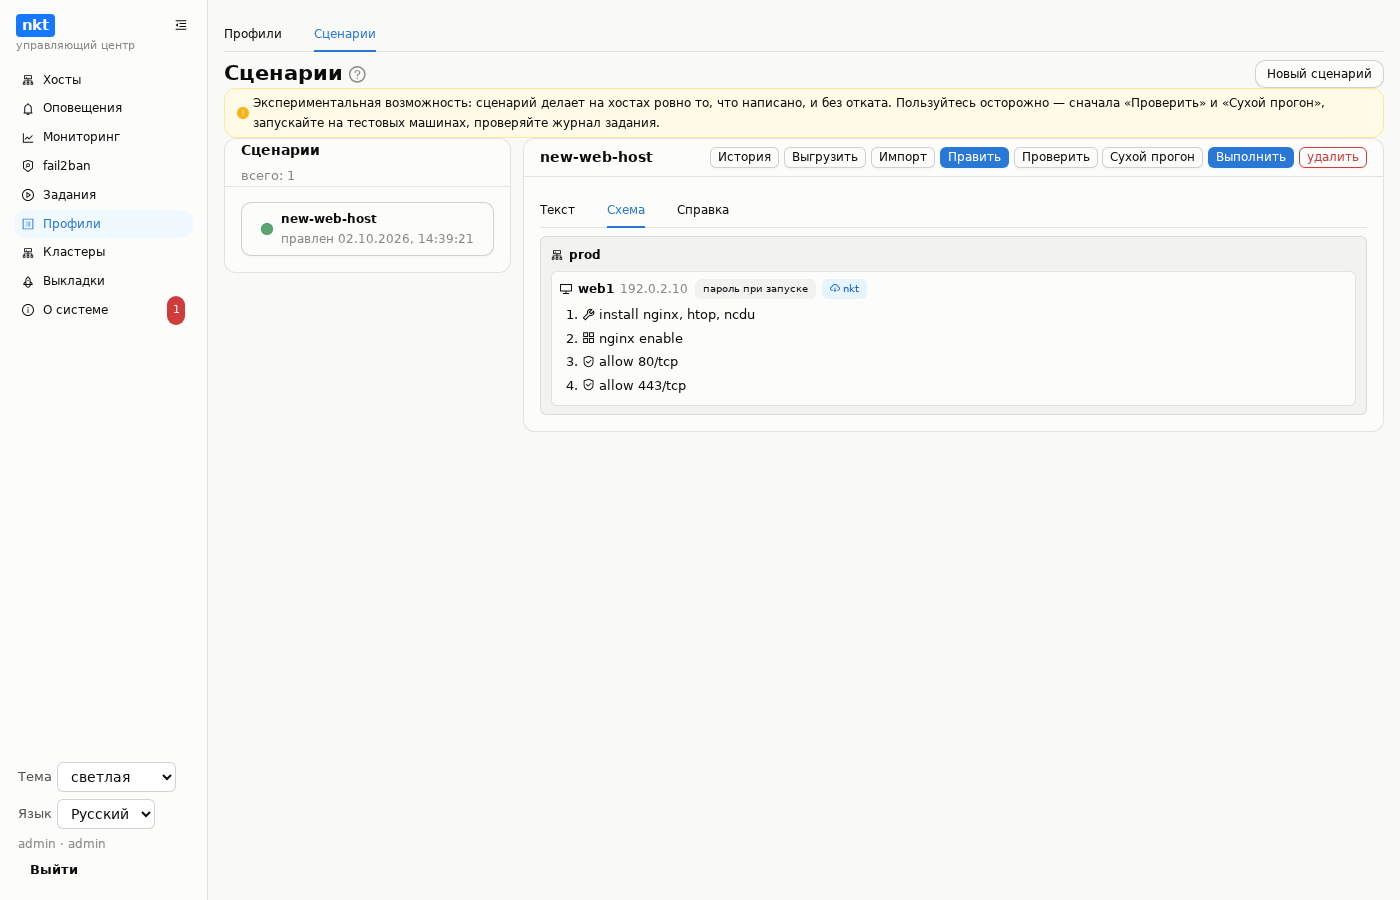
Task: Open the Язык language dropdown
Action: pos(106,814)
